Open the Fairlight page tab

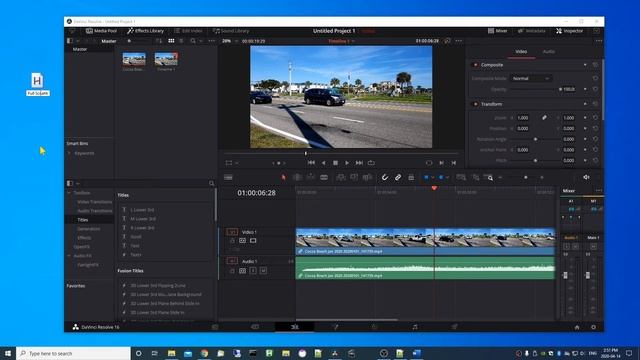415,327
